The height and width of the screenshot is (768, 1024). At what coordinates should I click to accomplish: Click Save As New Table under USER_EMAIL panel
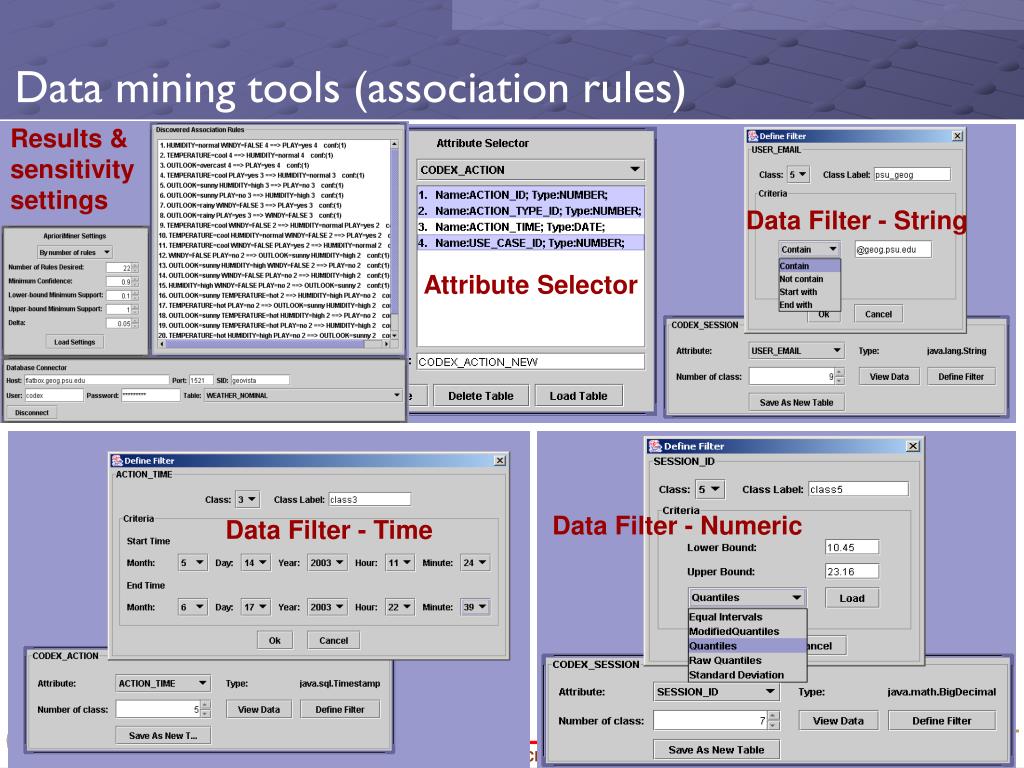pos(796,403)
